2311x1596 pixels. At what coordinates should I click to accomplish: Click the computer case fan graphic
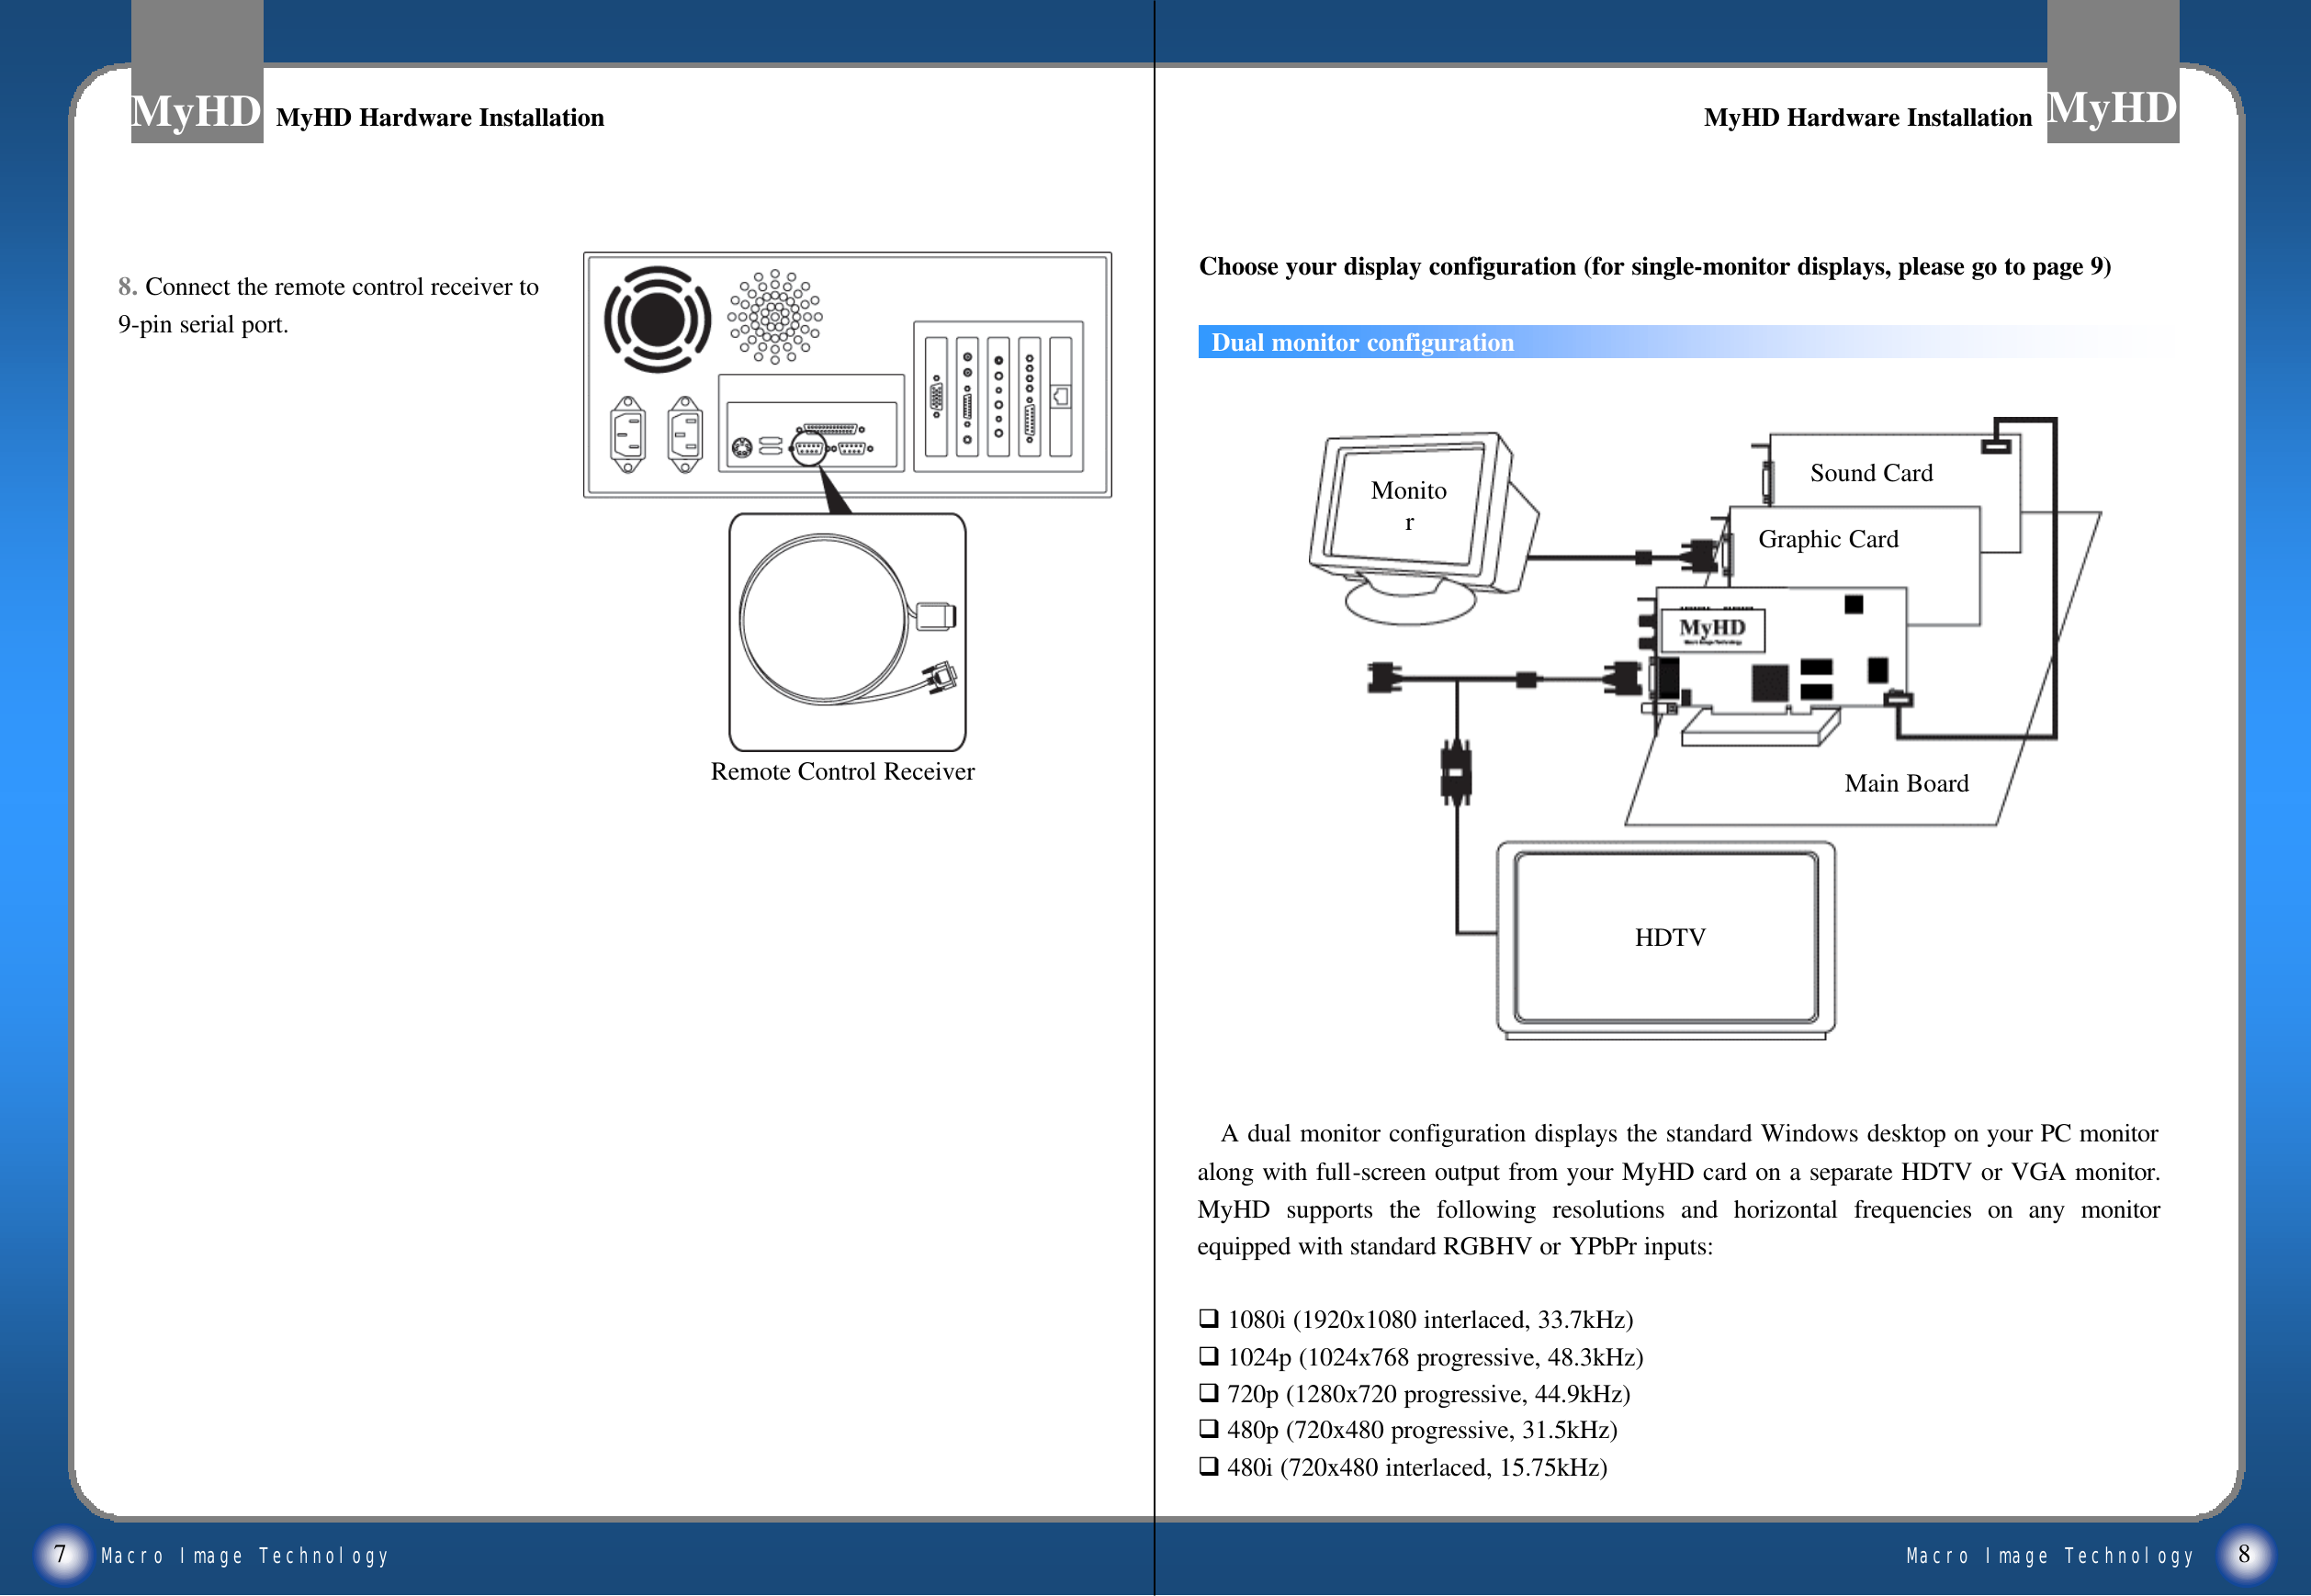657,319
